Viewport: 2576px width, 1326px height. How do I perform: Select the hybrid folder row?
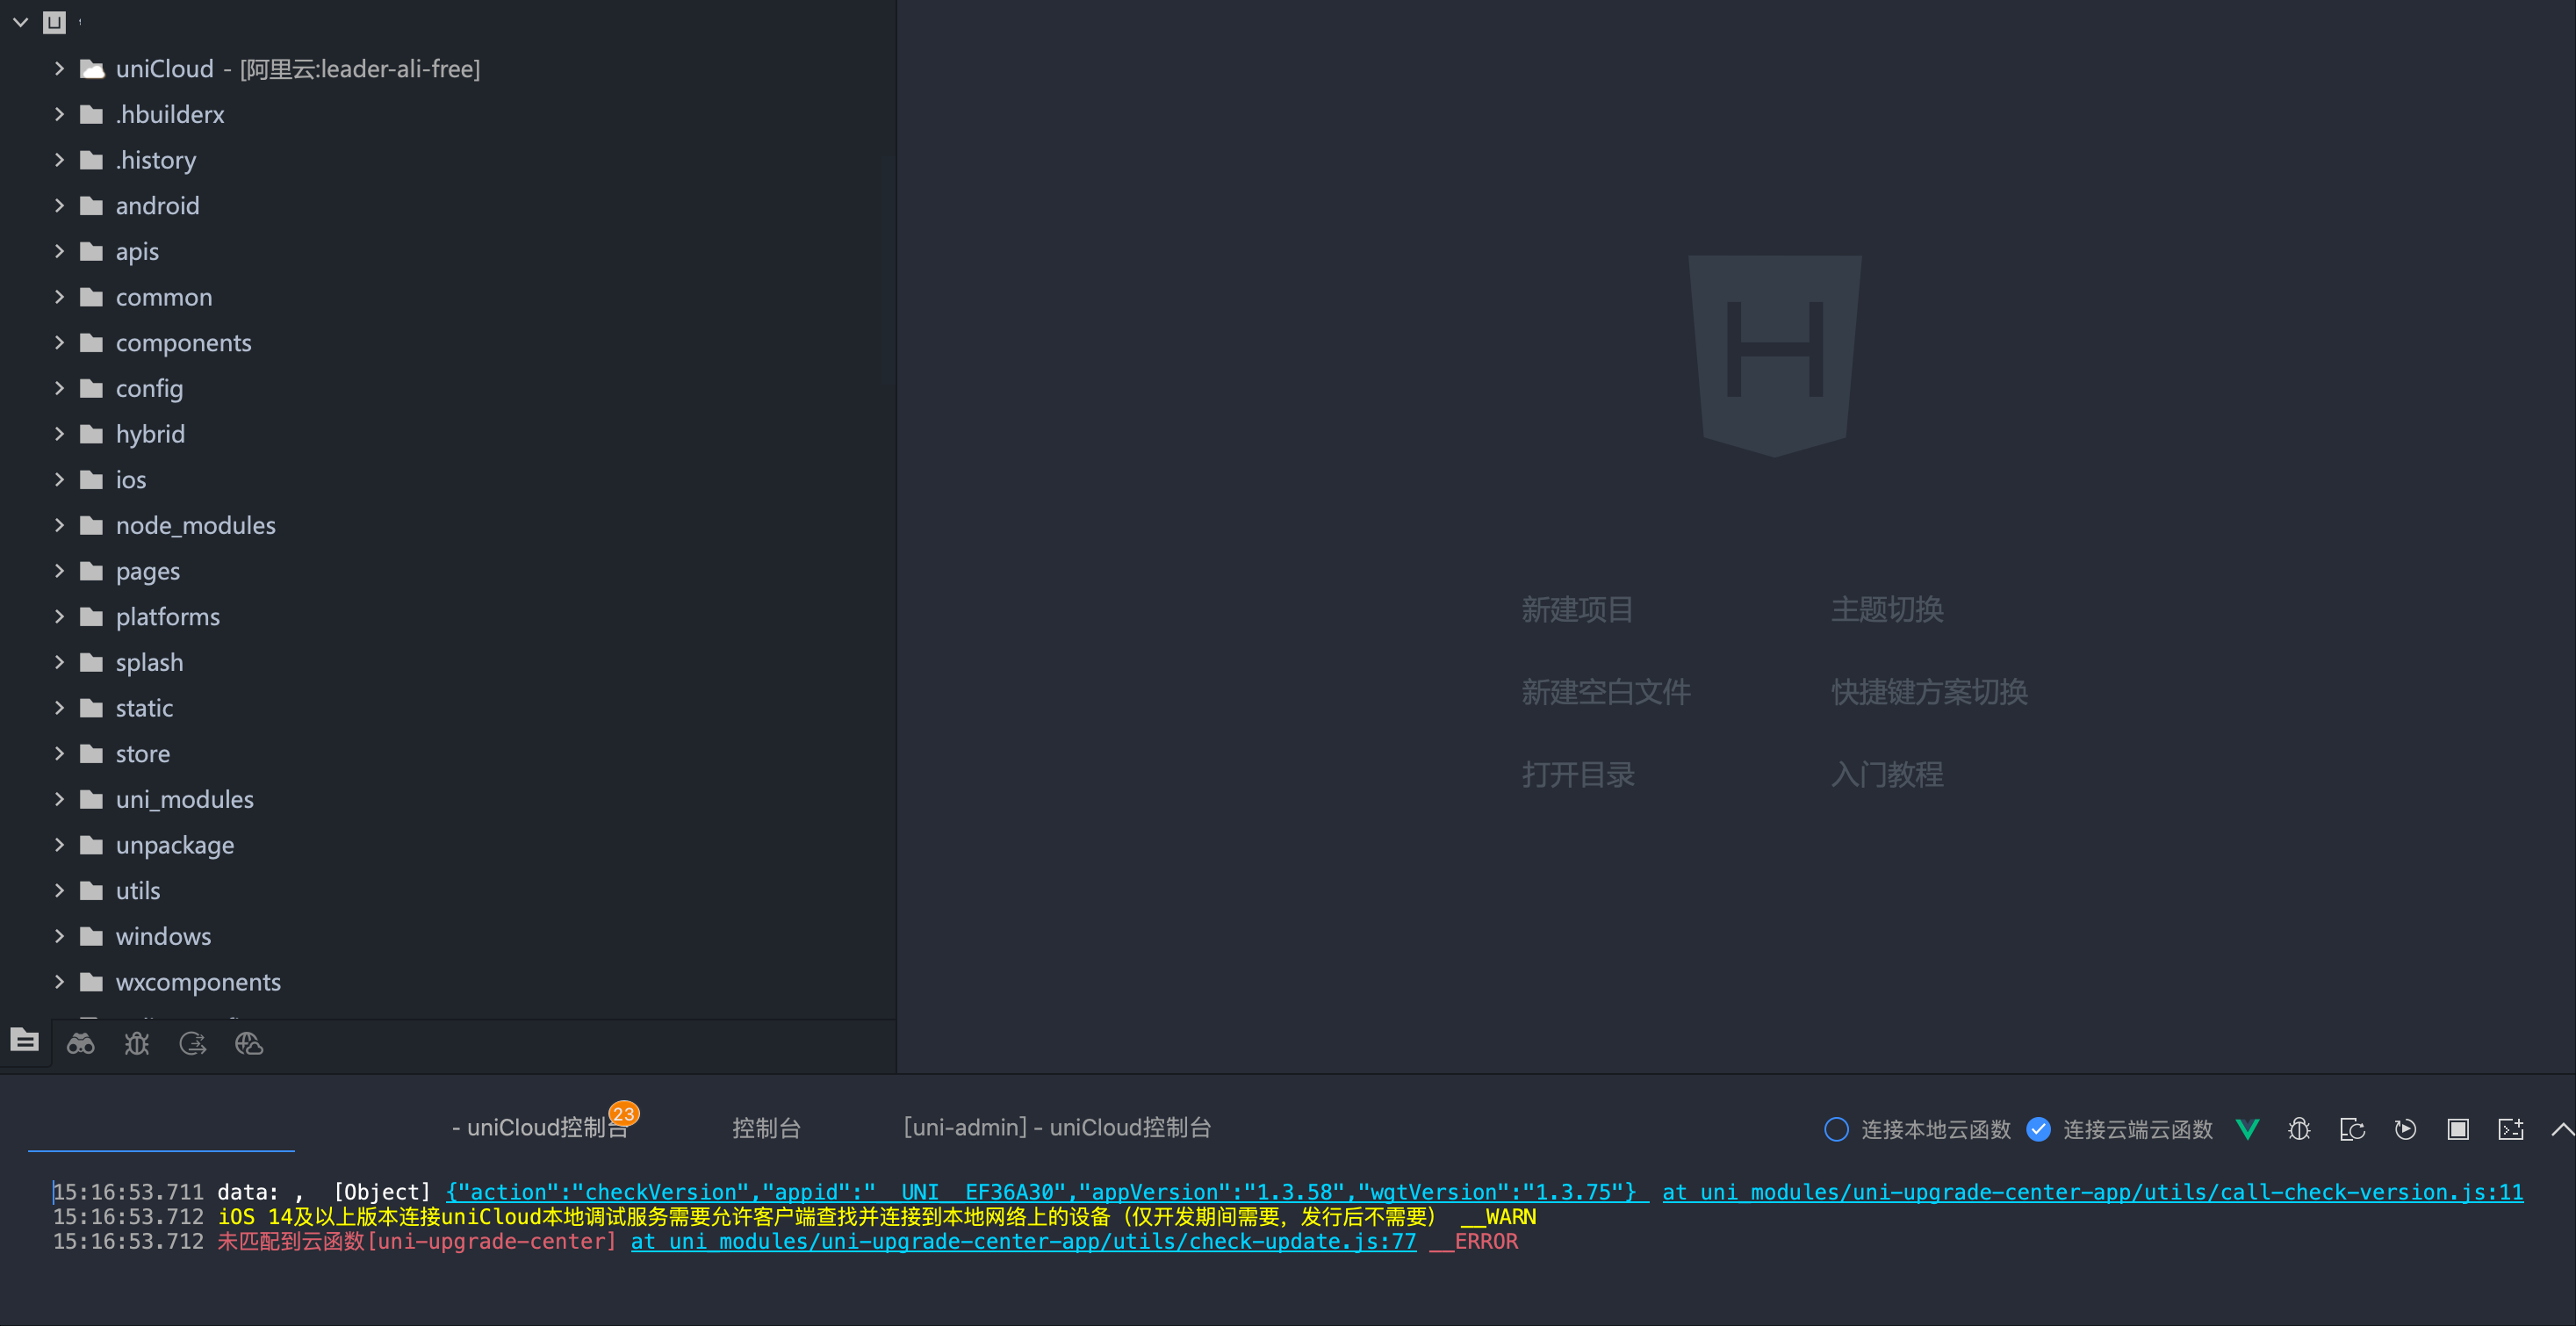(448, 434)
